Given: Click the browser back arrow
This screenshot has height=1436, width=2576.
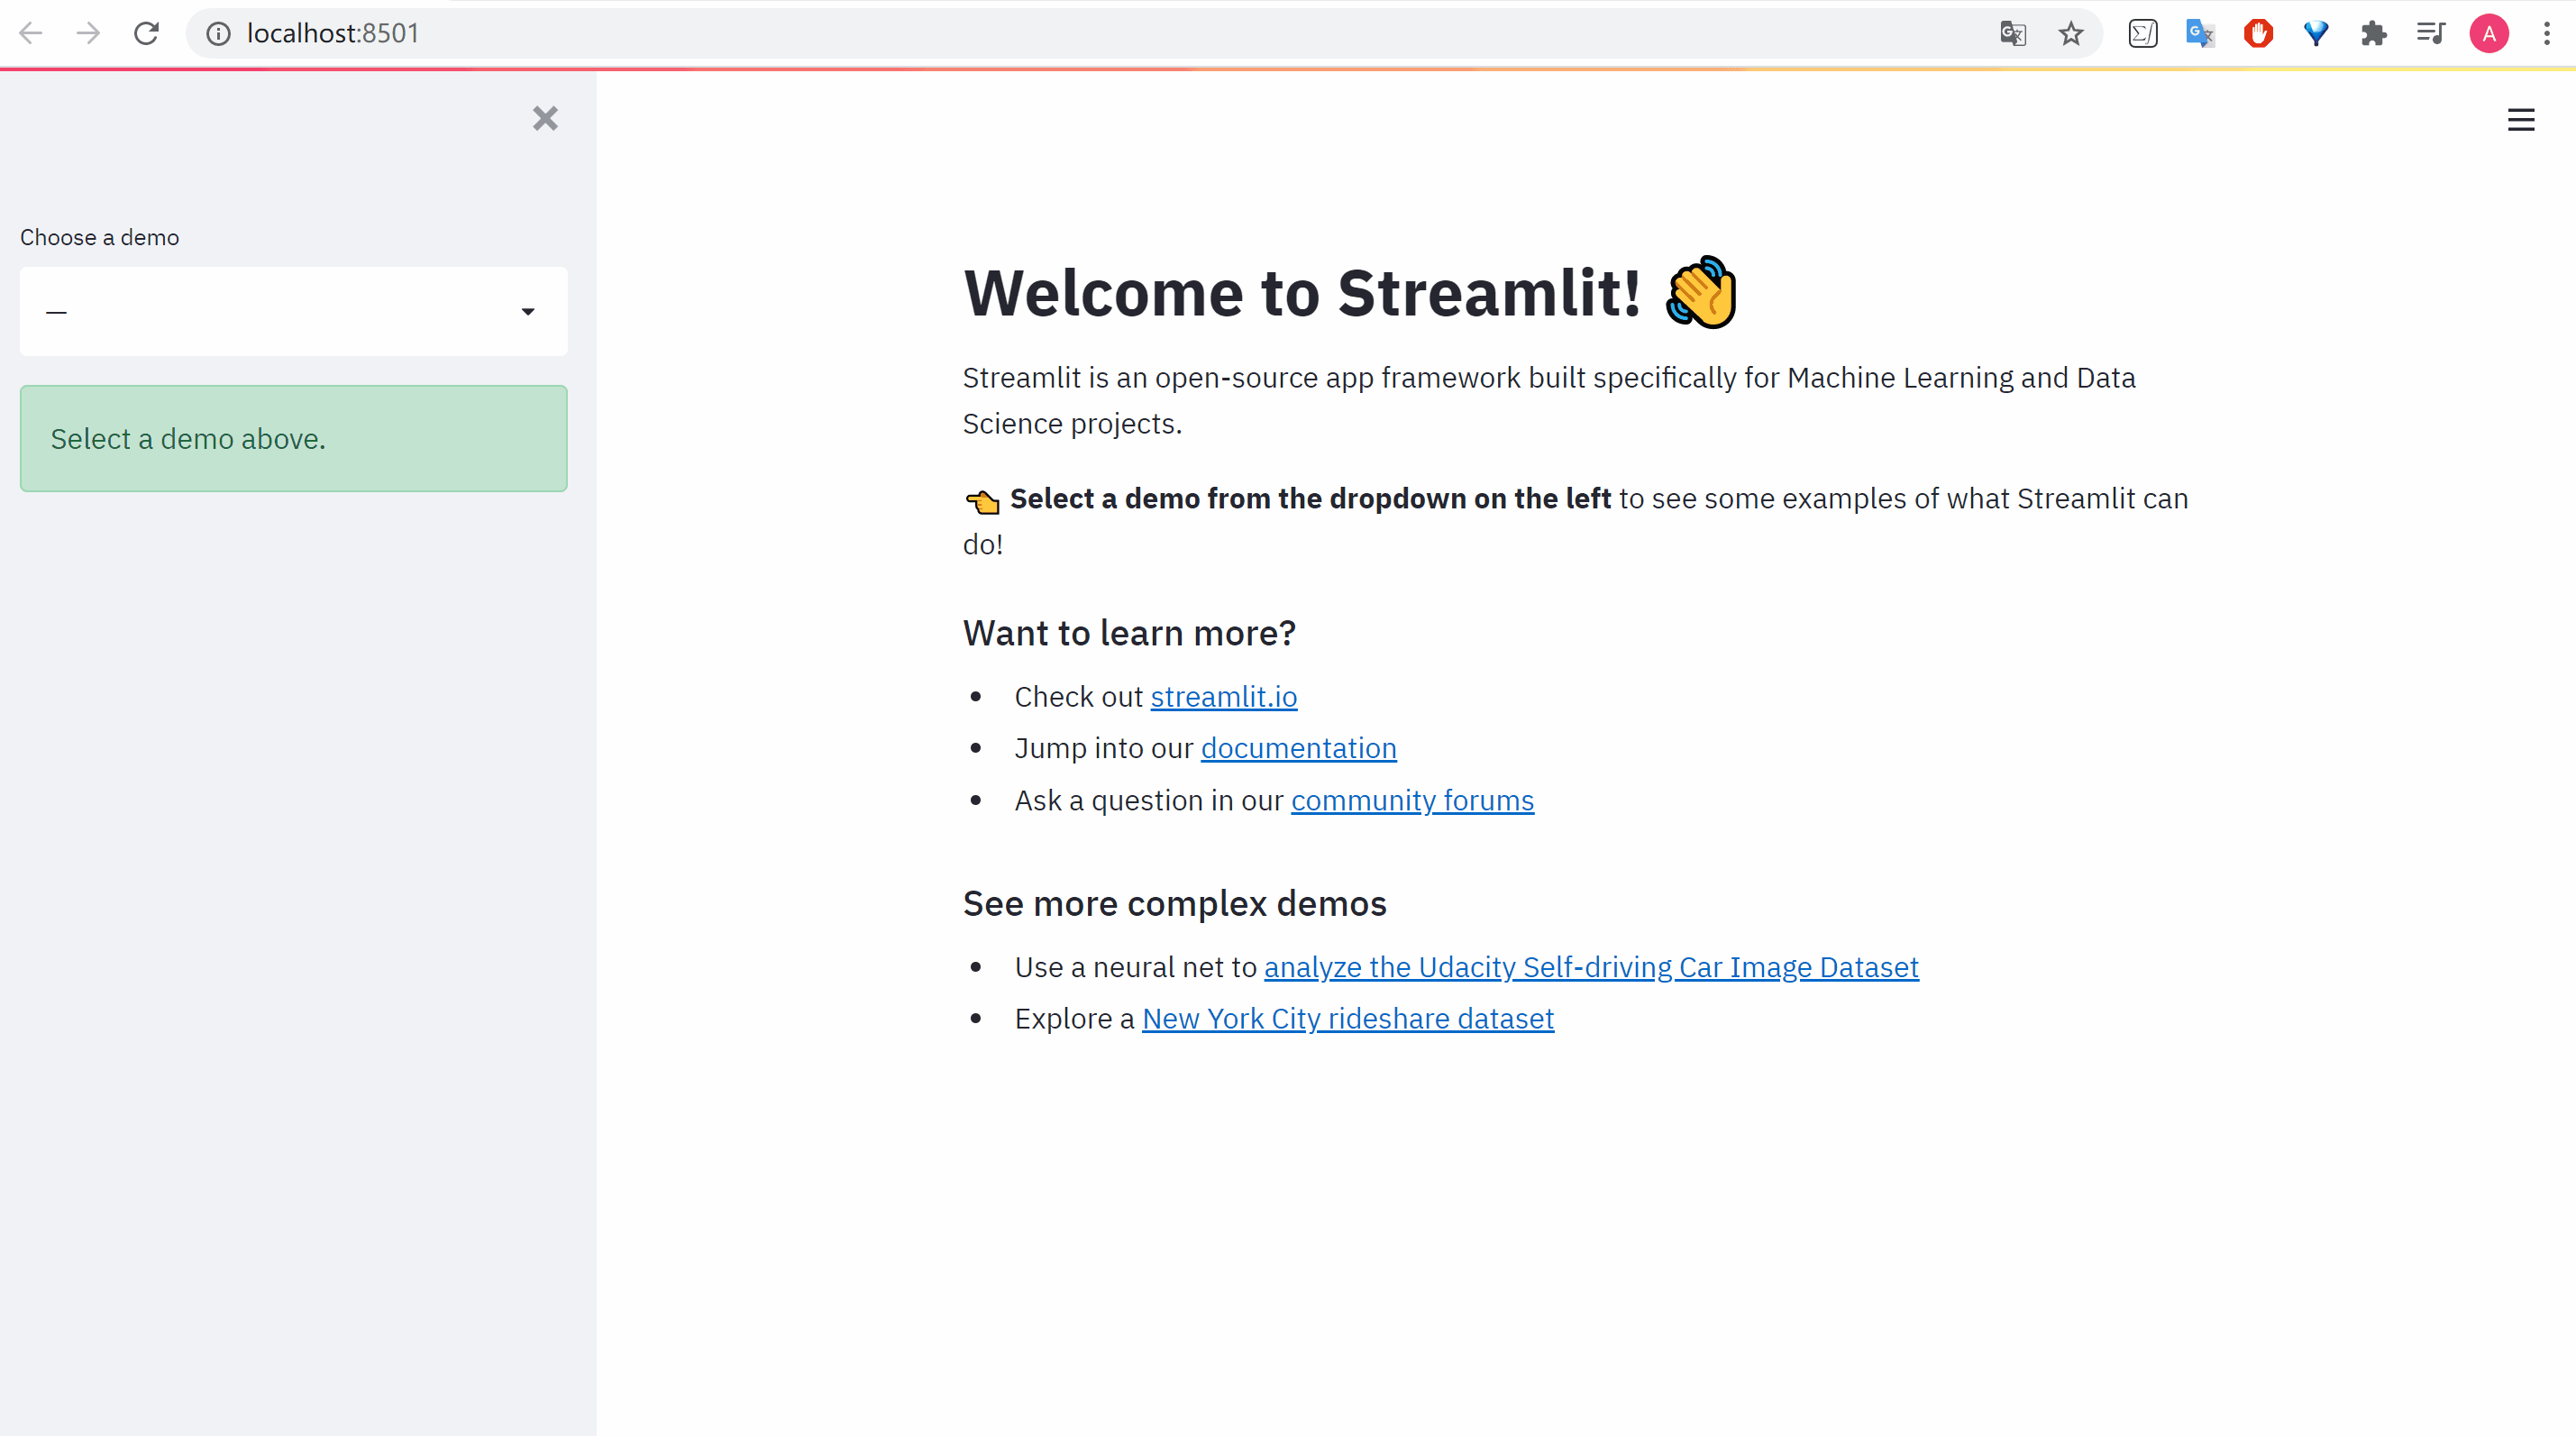Looking at the screenshot, I should tap(31, 33).
